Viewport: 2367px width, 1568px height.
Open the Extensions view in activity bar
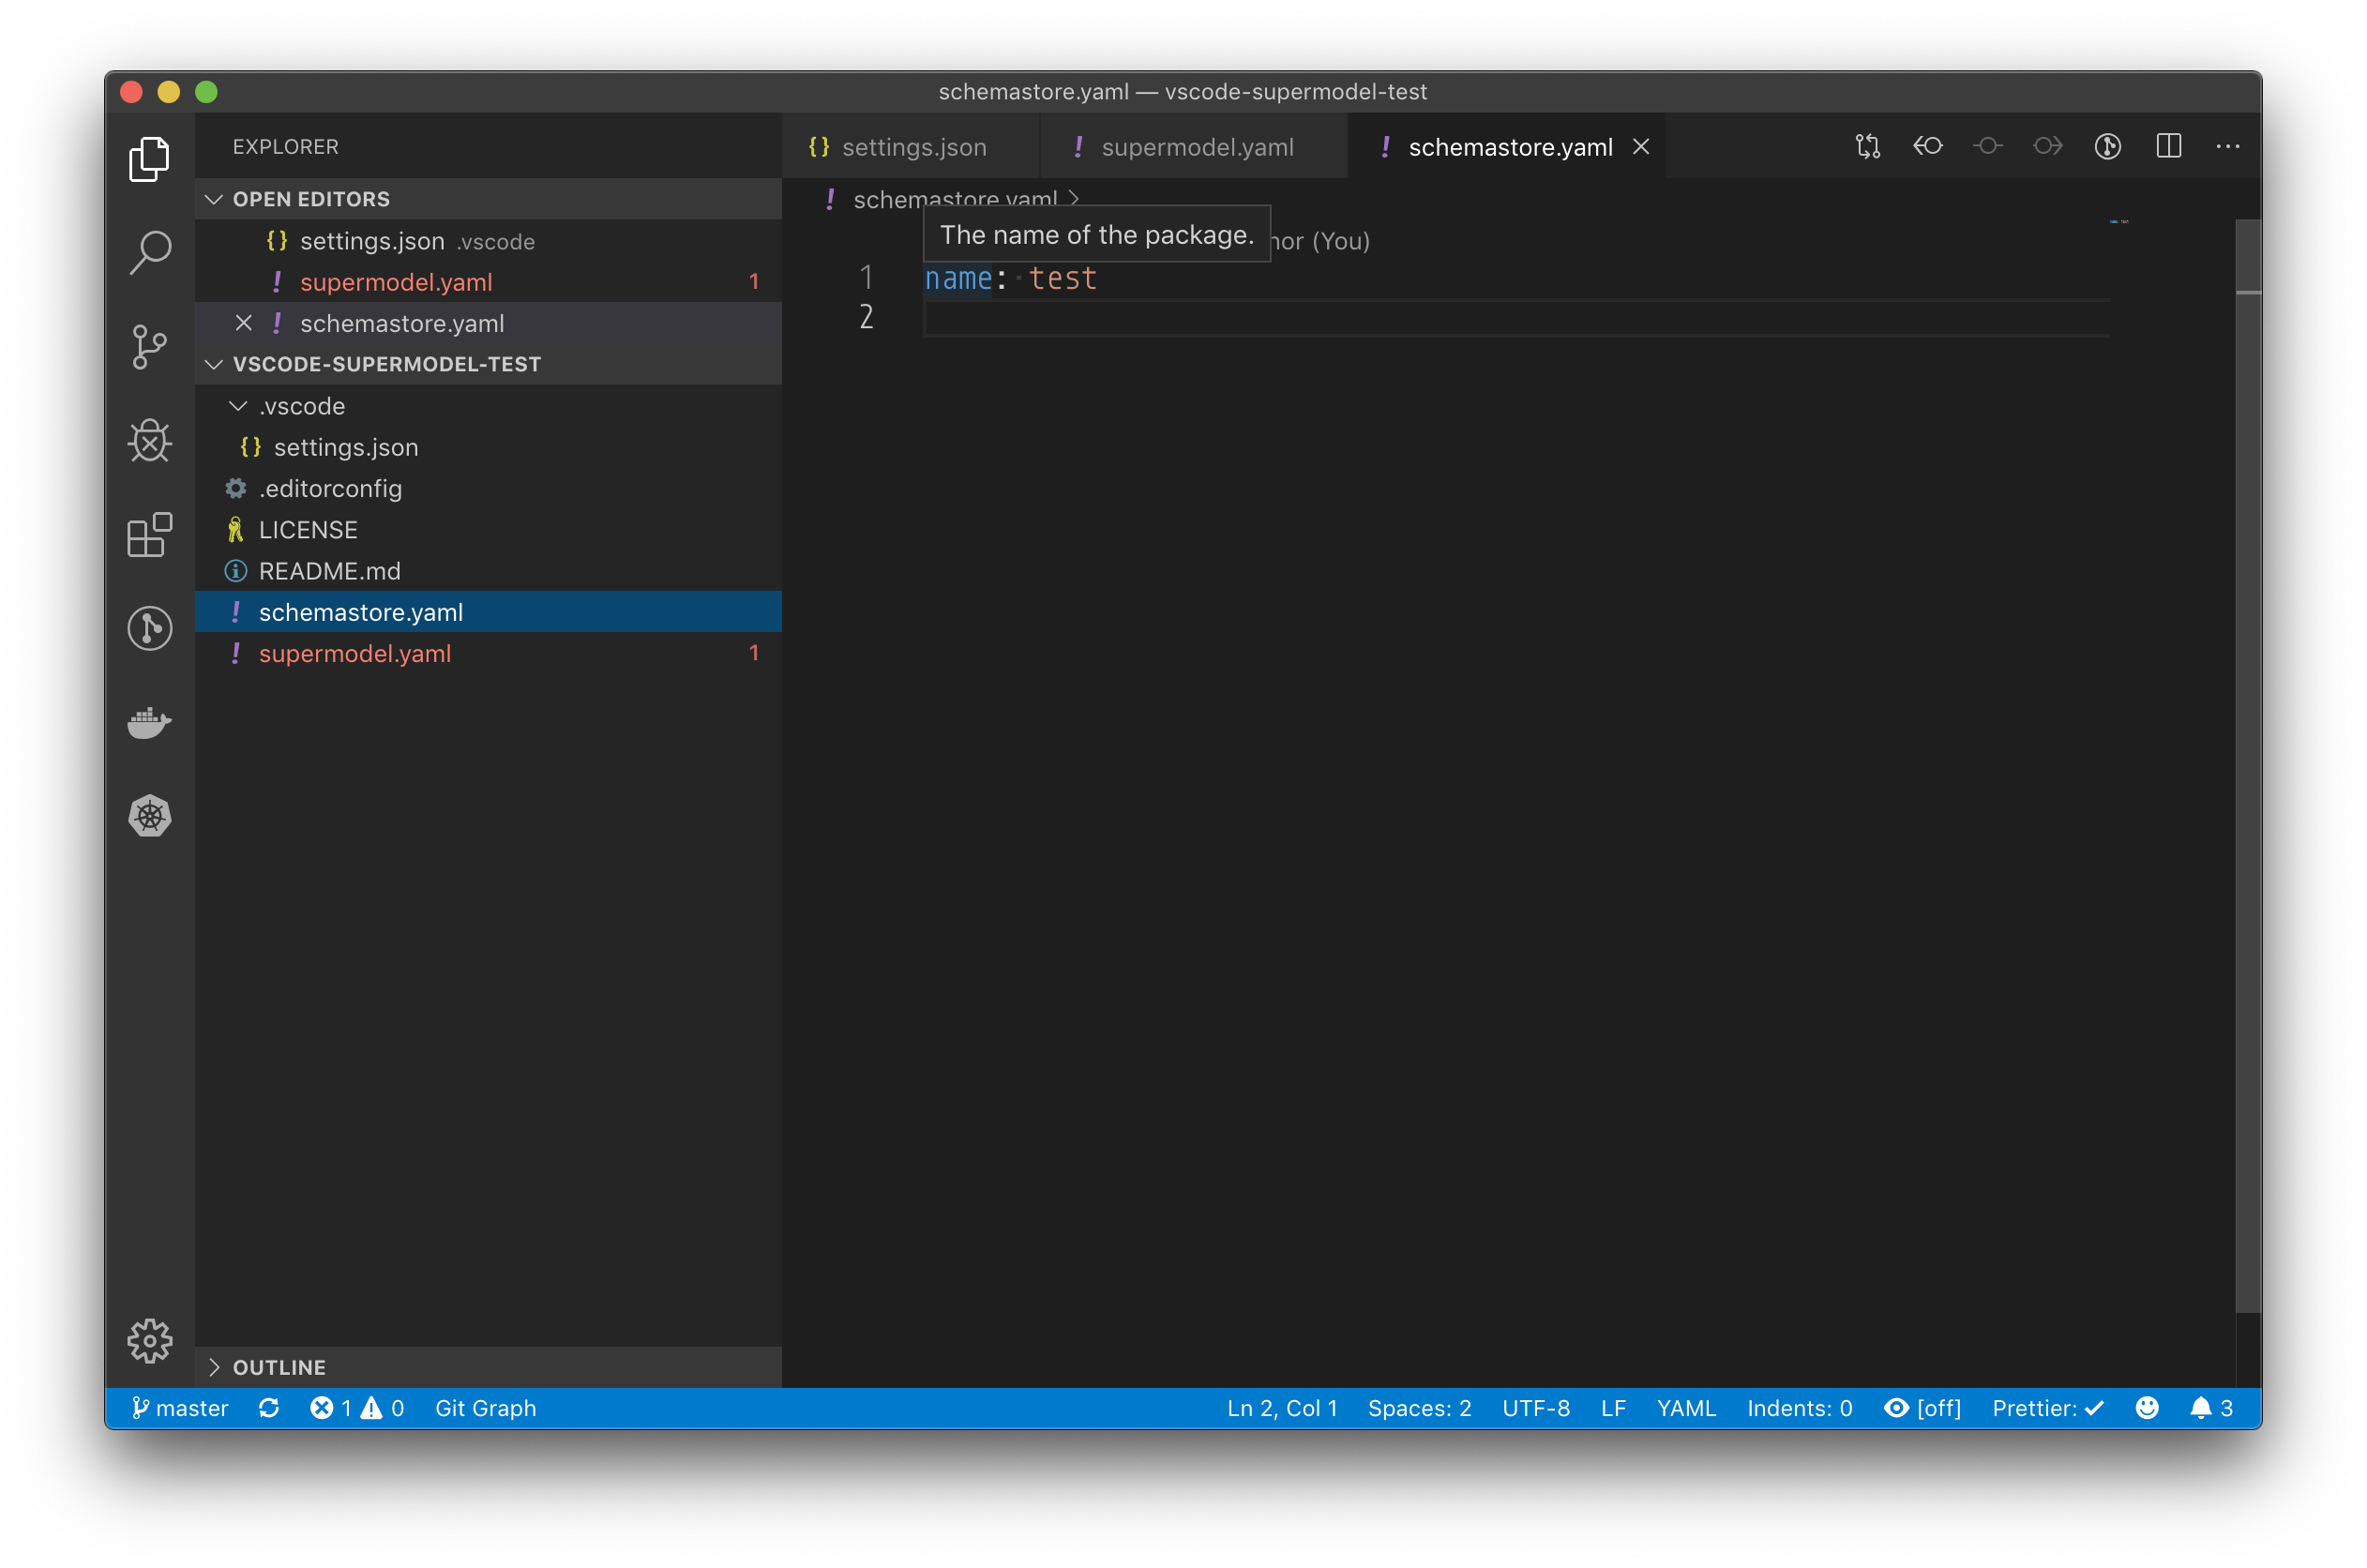149,535
